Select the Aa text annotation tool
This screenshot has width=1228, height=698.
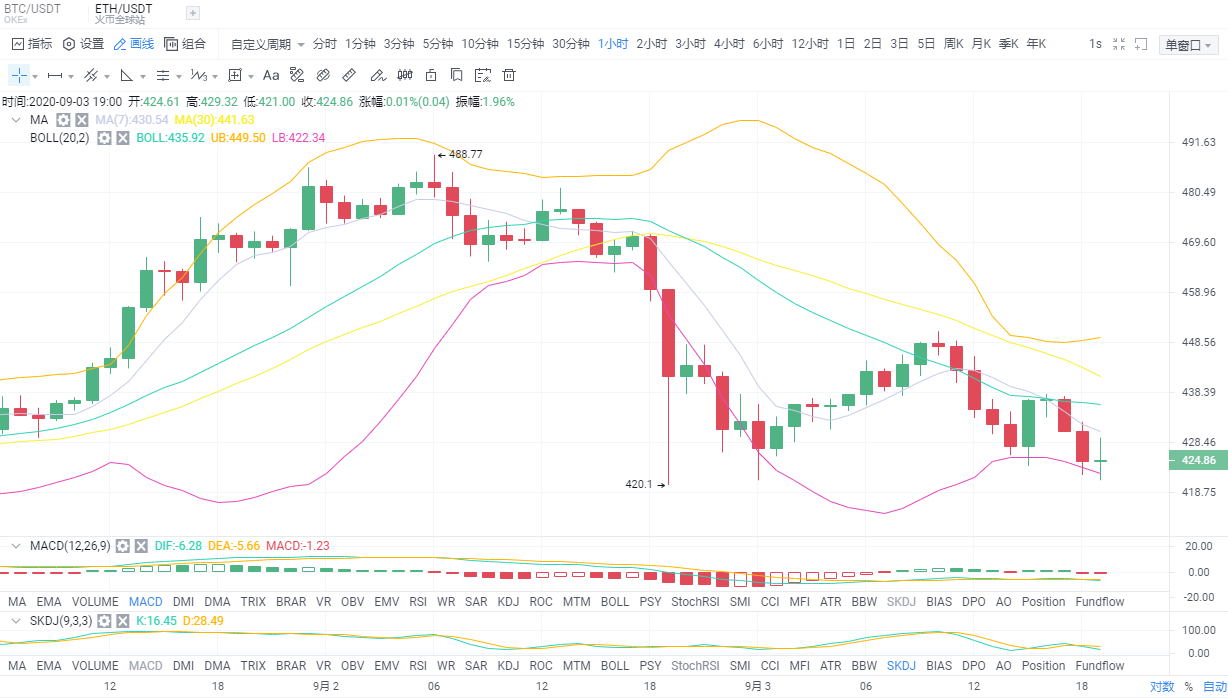[x=271, y=75]
